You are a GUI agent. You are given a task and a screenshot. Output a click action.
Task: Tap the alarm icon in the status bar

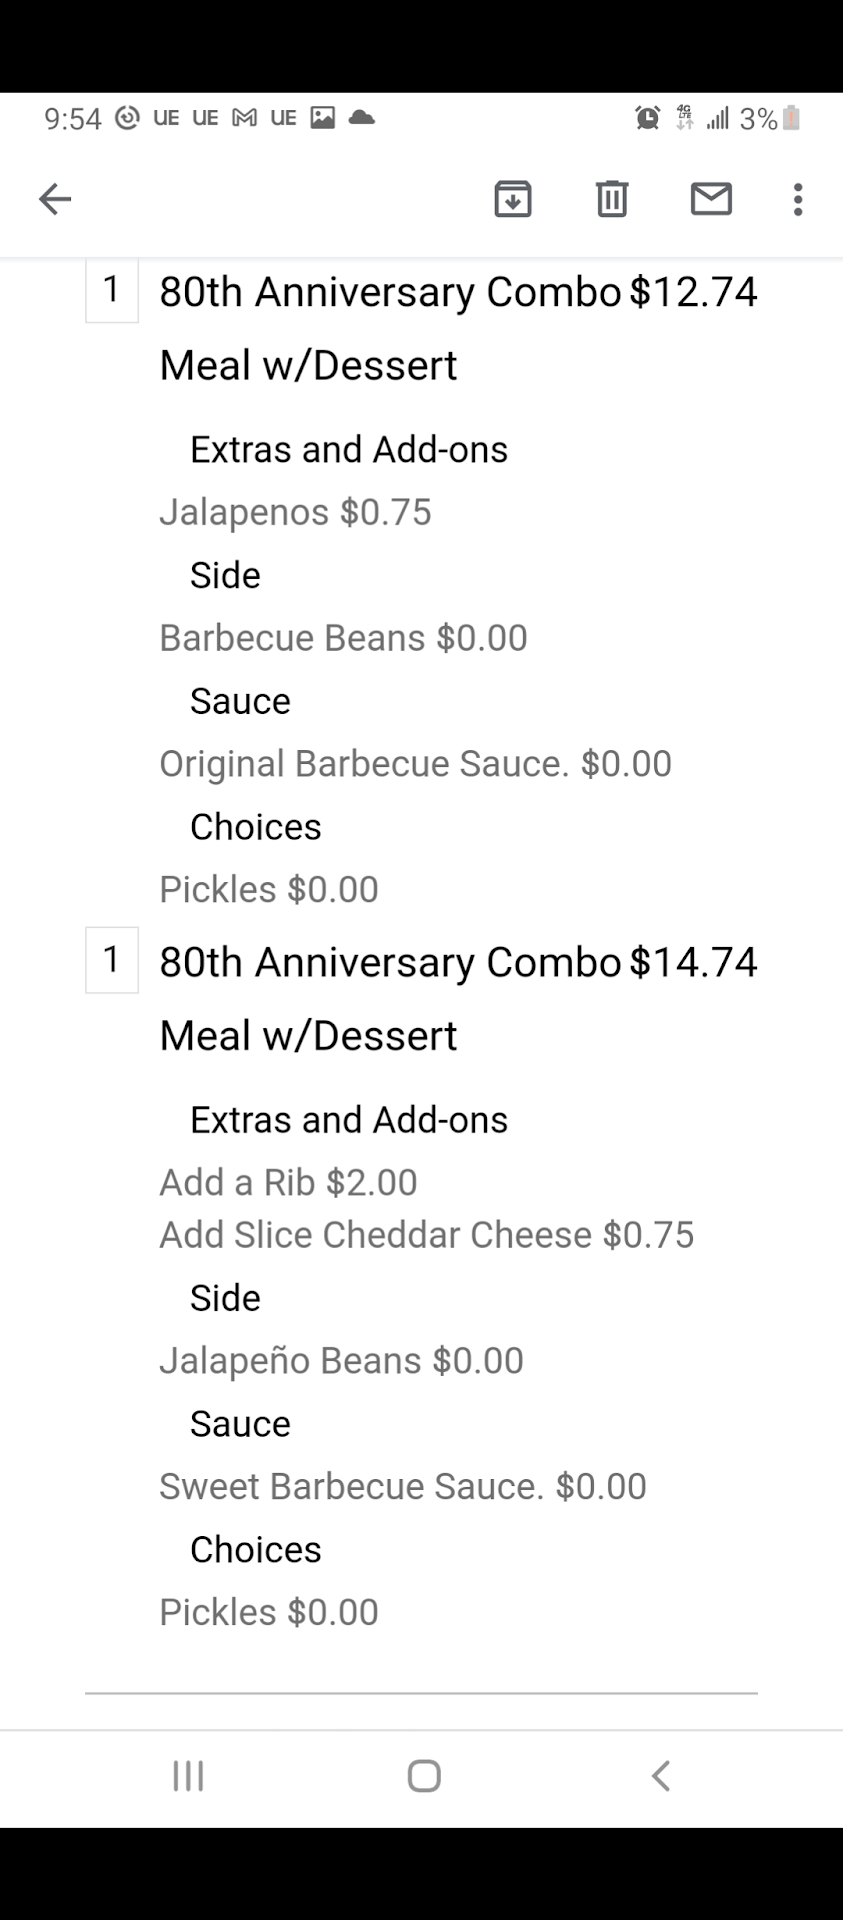(647, 118)
